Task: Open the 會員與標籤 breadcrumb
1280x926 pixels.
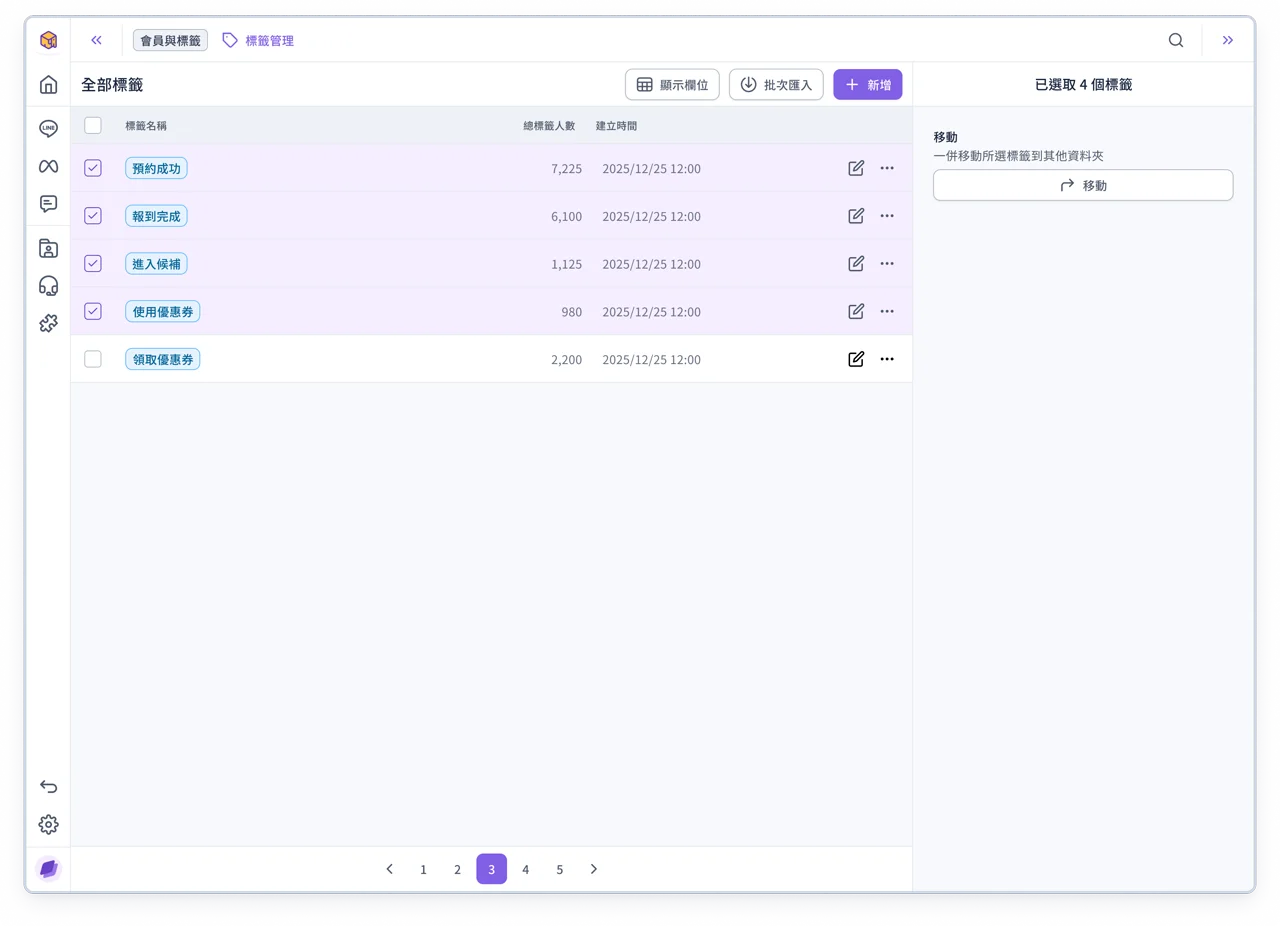Action: 170,40
